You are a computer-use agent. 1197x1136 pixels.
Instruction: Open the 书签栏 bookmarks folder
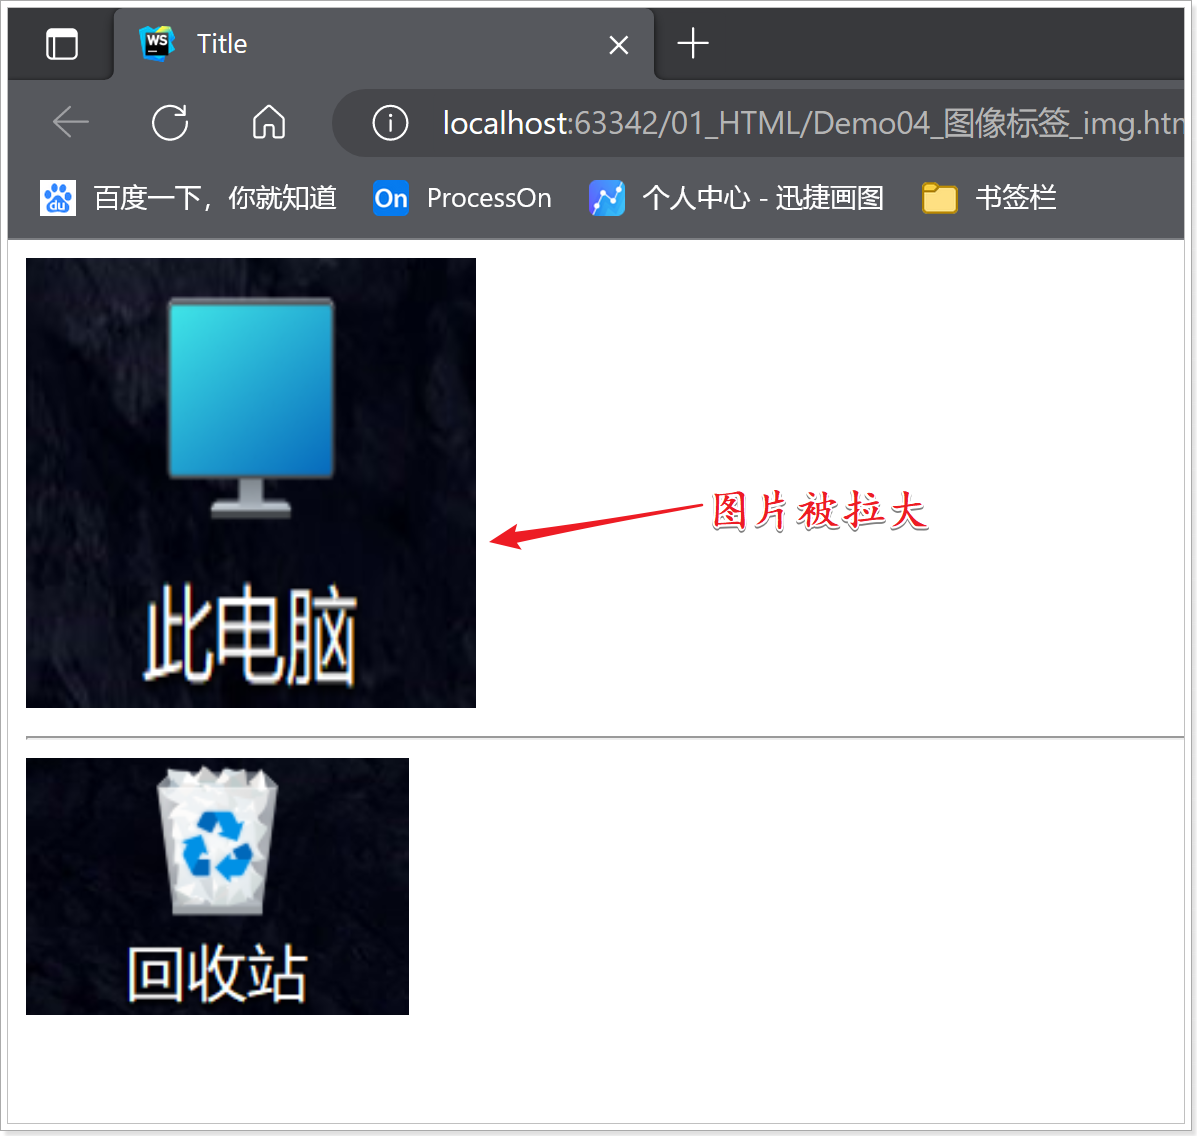(989, 198)
